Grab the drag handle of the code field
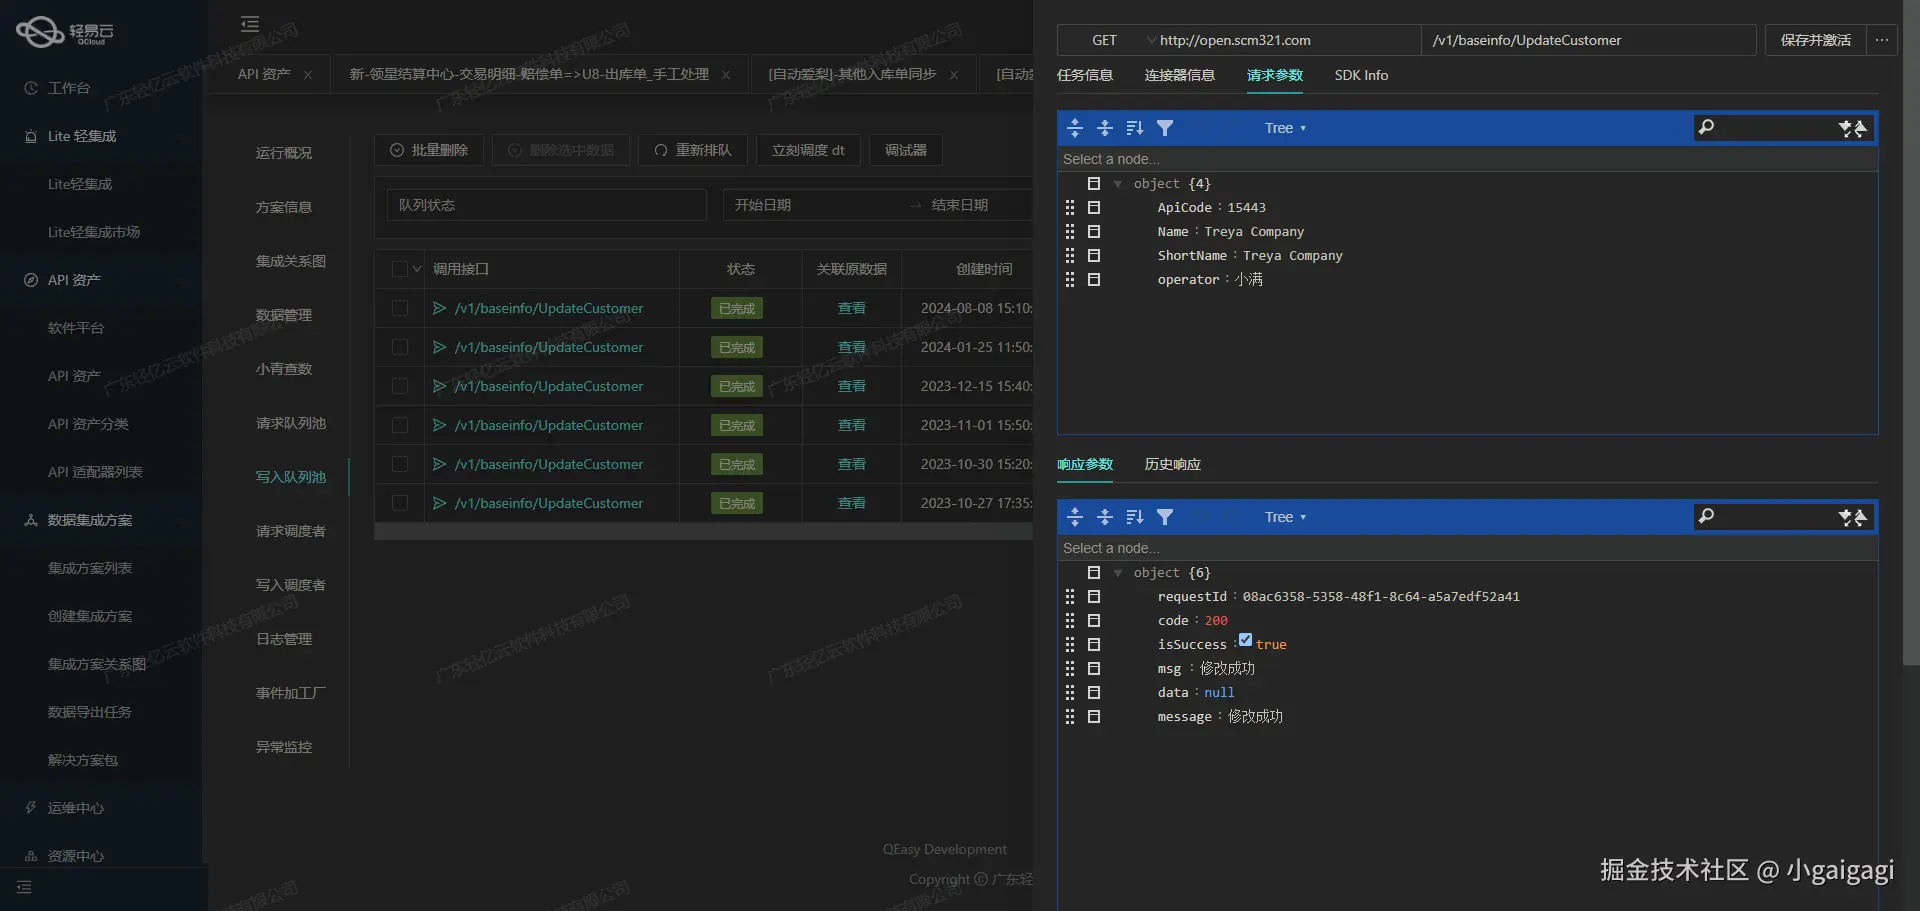Image resolution: width=1920 pixels, height=911 pixels. click(x=1070, y=621)
